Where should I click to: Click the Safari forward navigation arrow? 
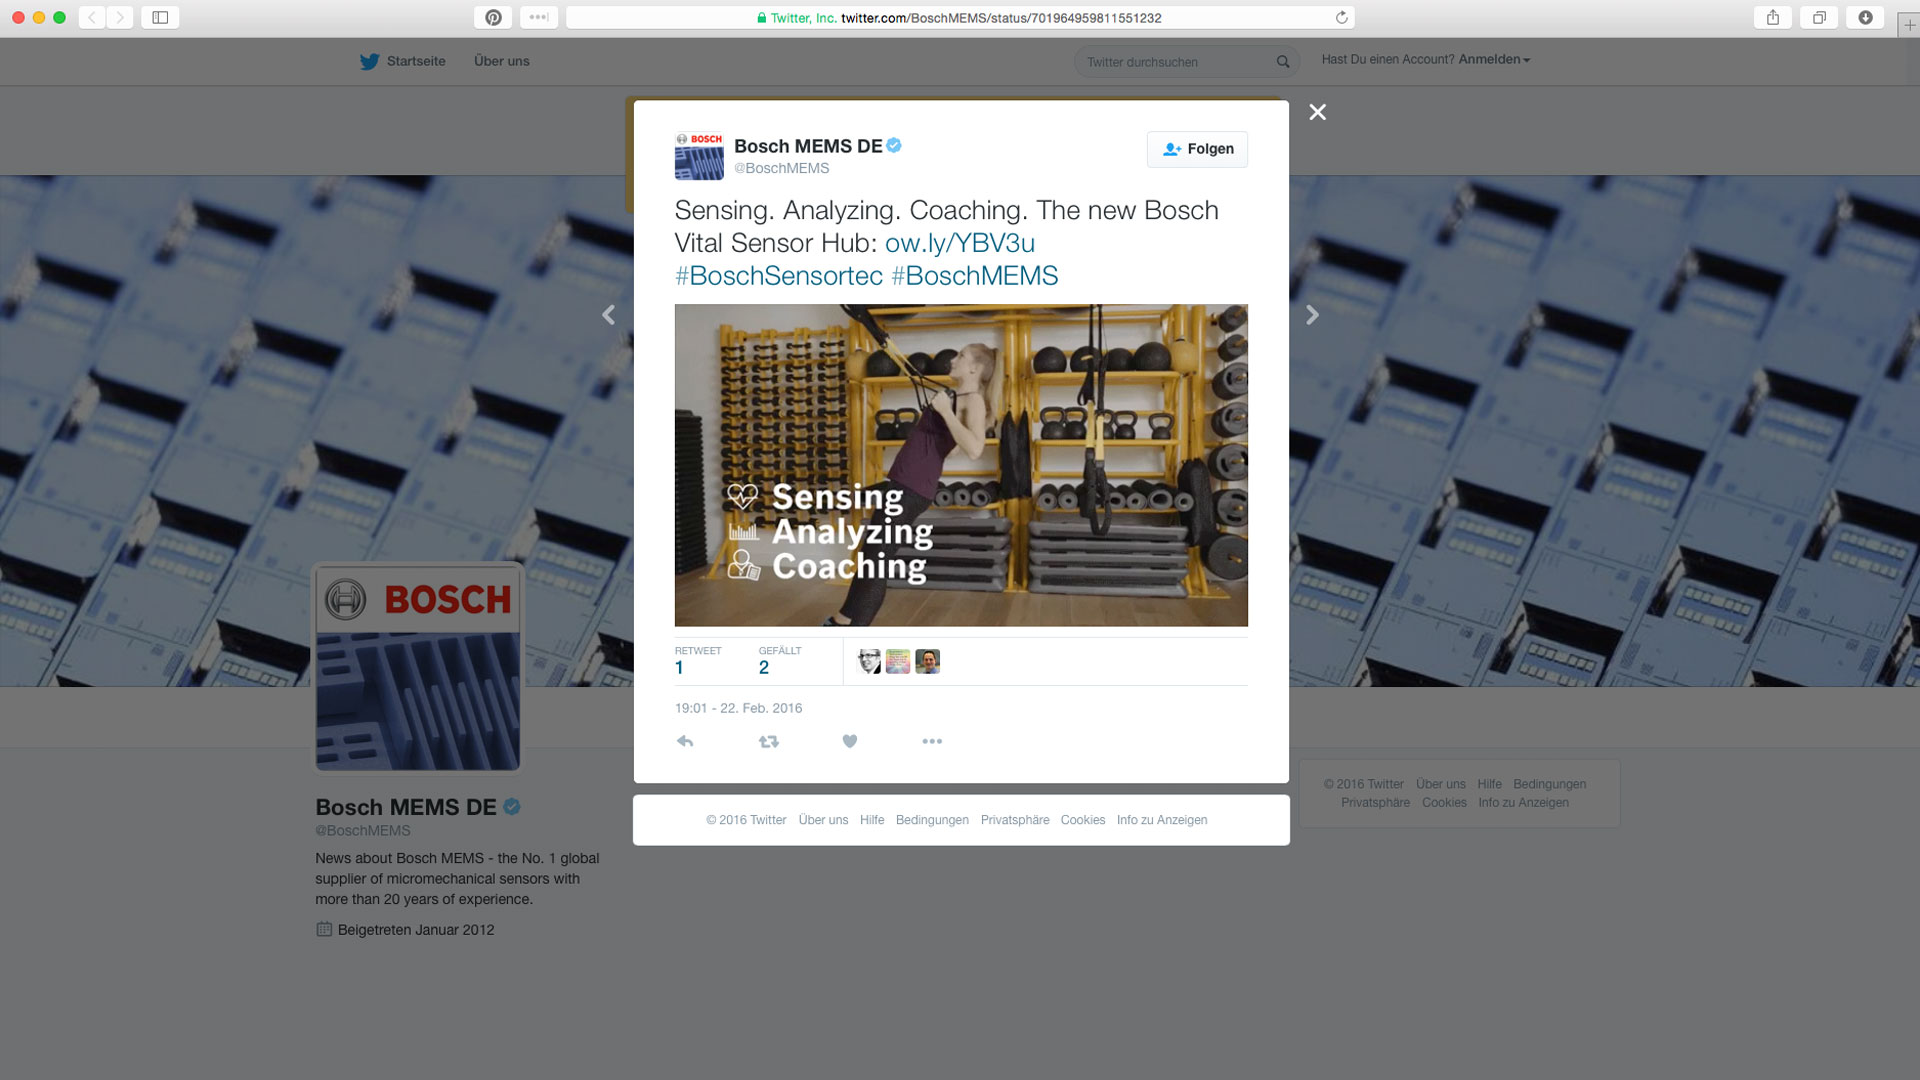coord(120,17)
